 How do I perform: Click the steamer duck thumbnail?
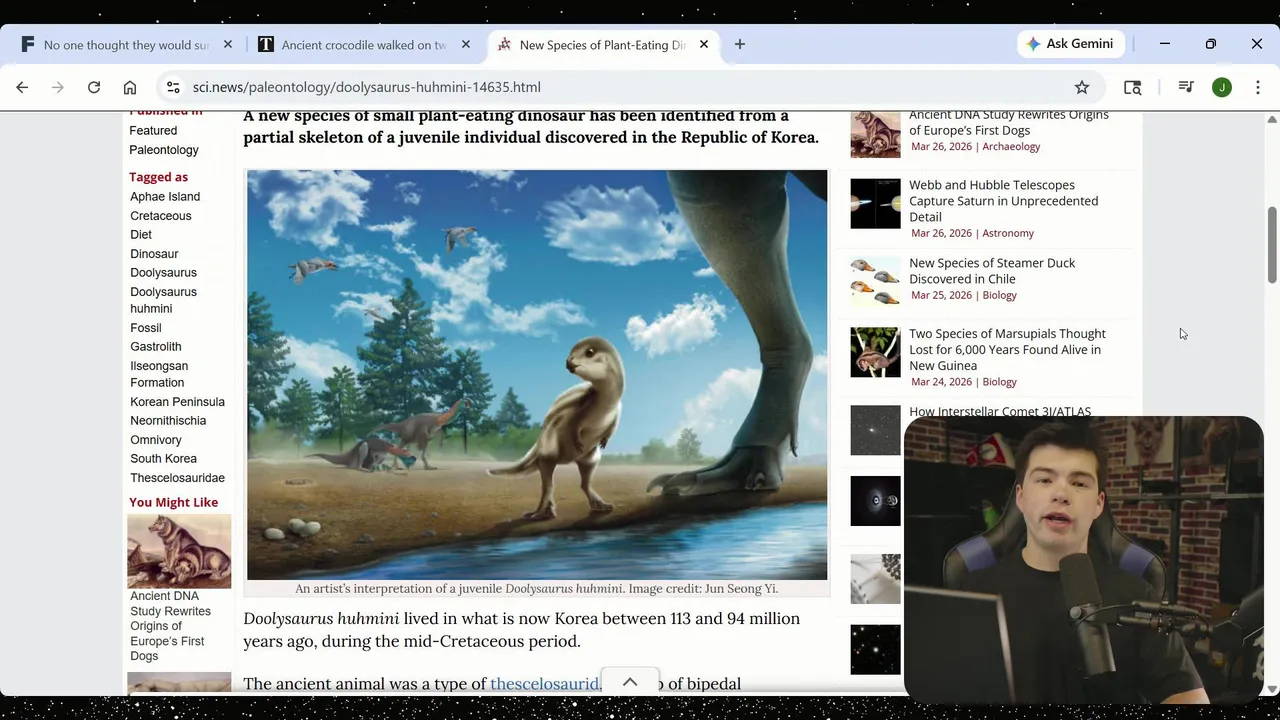click(875, 281)
